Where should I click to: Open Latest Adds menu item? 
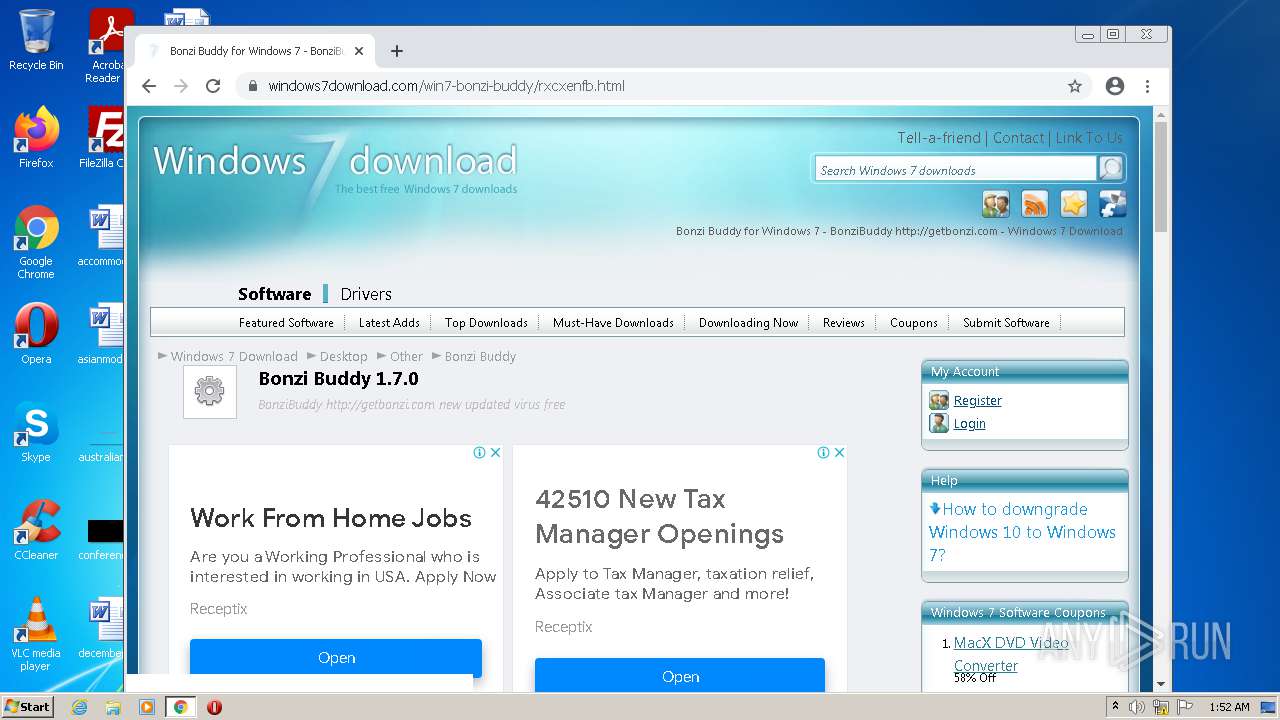pyautogui.click(x=389, y=323)
